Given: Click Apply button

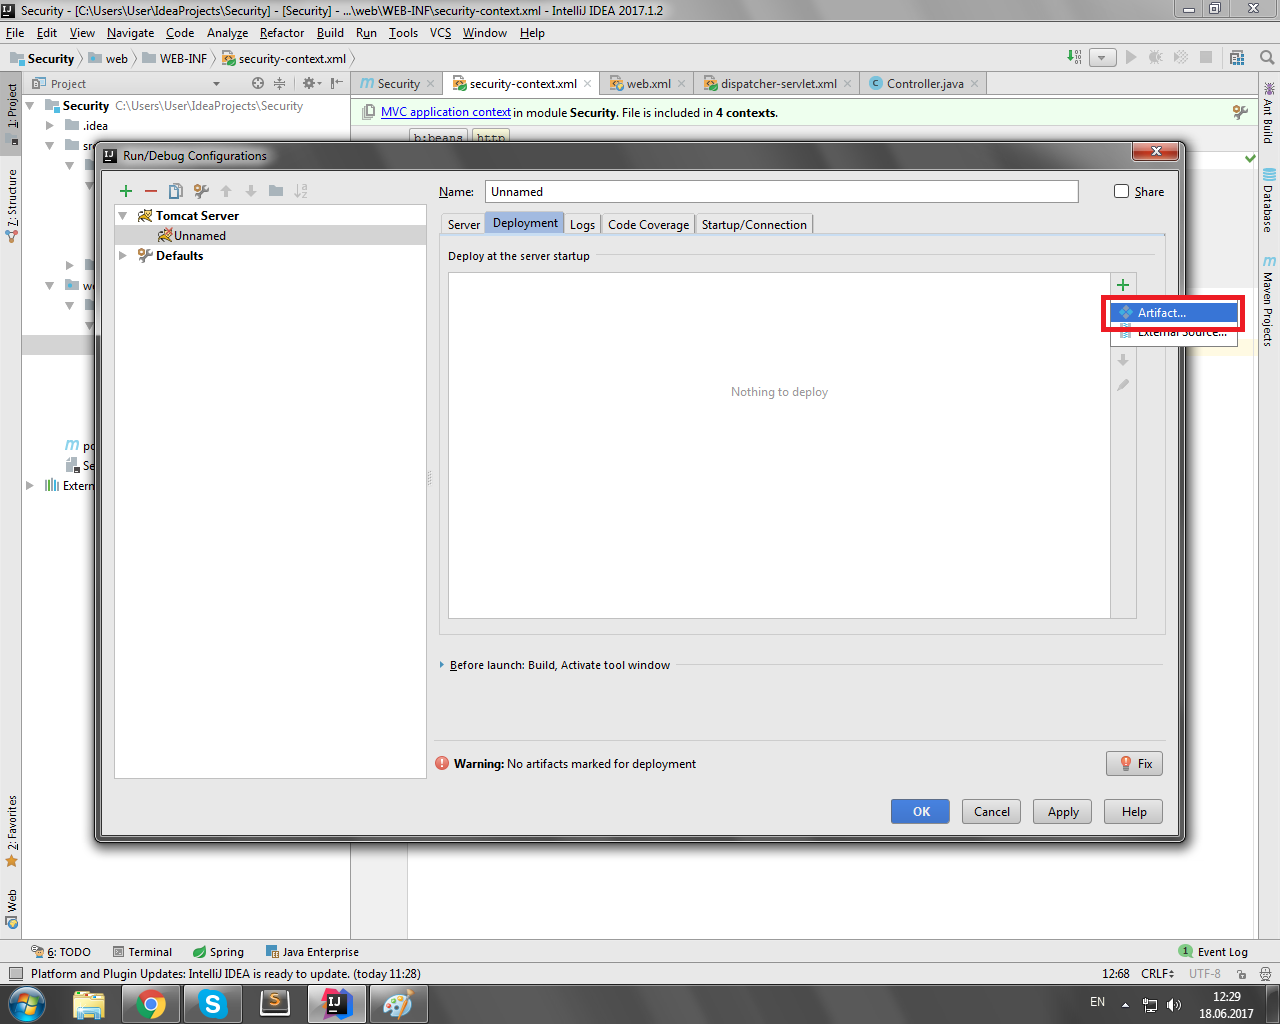Looking at the screenshot, I should [1063, 812].
